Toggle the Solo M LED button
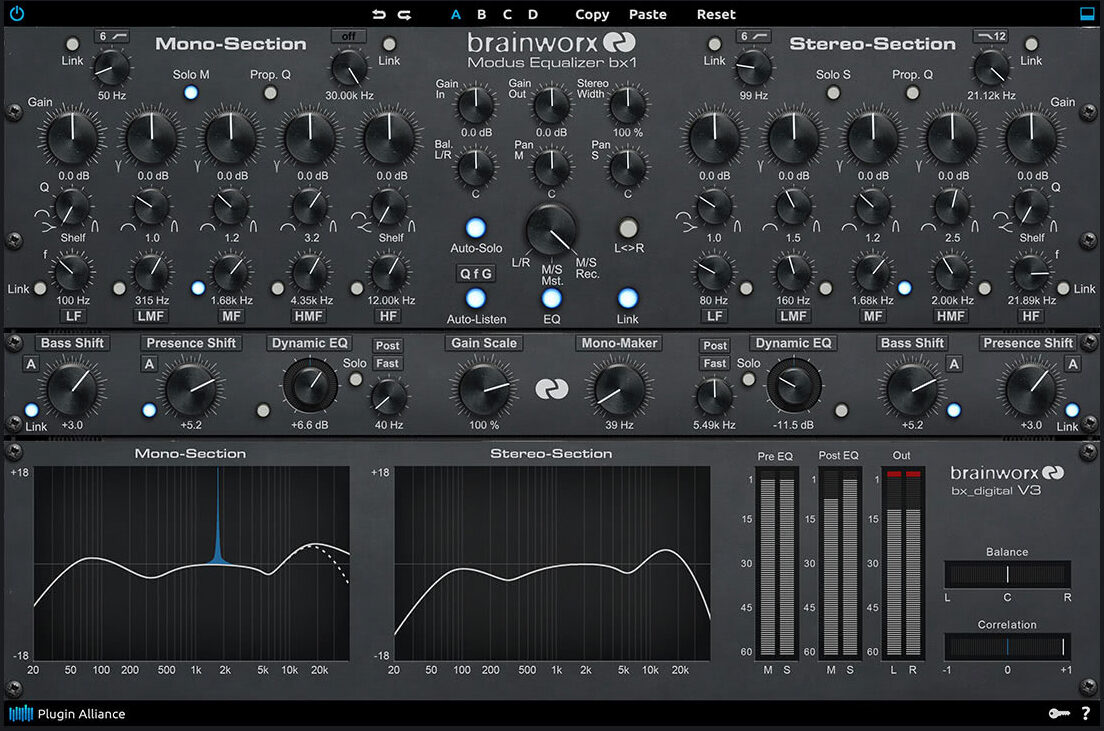Viewport: 1104px width, 731px height. [x=191, y=93]
